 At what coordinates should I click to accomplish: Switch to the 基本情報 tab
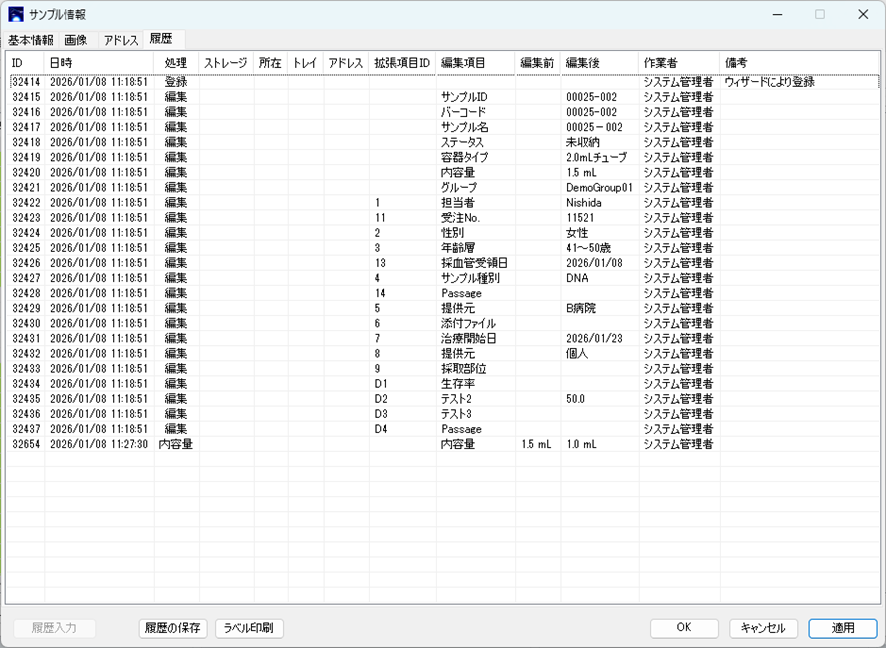coord(31,40)
